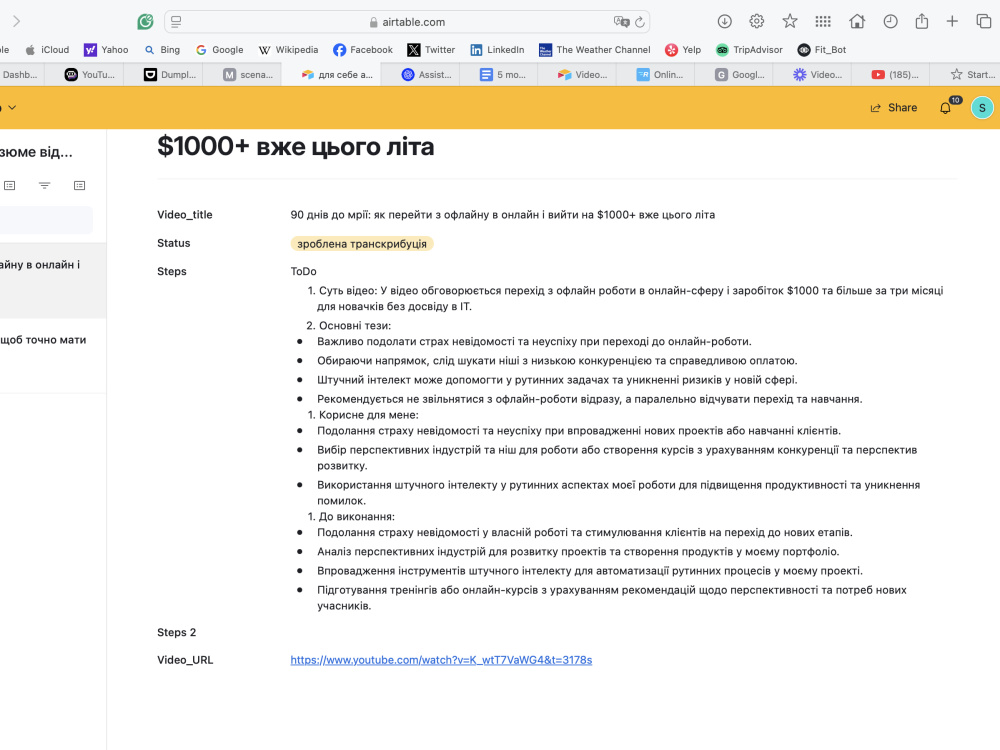The width and height of the screenshot is (1000, 750).
Task: Open Airtable notifications bell
Action: coord(945,108)
